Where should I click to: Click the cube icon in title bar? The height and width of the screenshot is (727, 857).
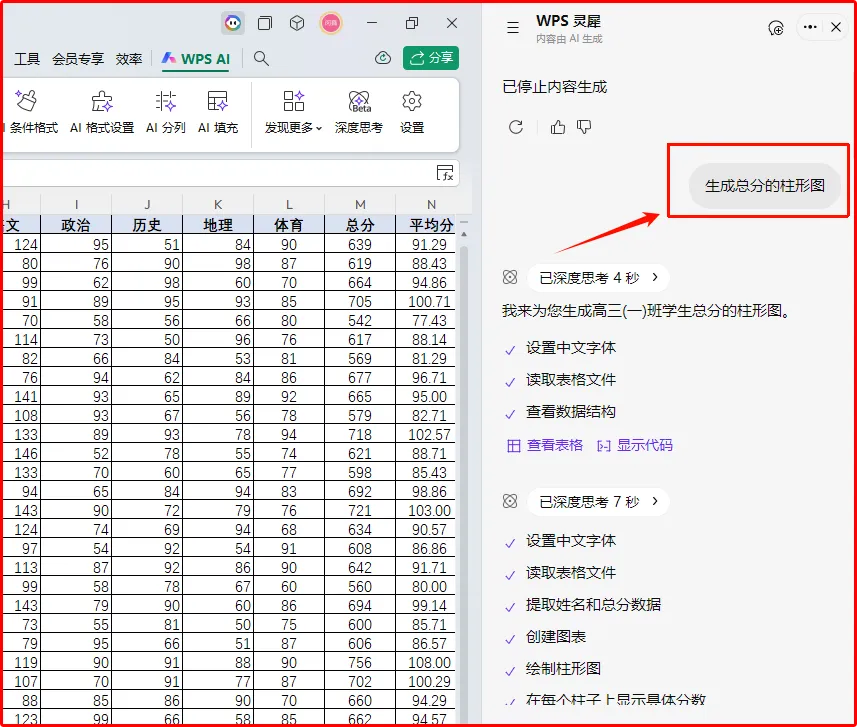pyautogui.click(x=297, y=23)
